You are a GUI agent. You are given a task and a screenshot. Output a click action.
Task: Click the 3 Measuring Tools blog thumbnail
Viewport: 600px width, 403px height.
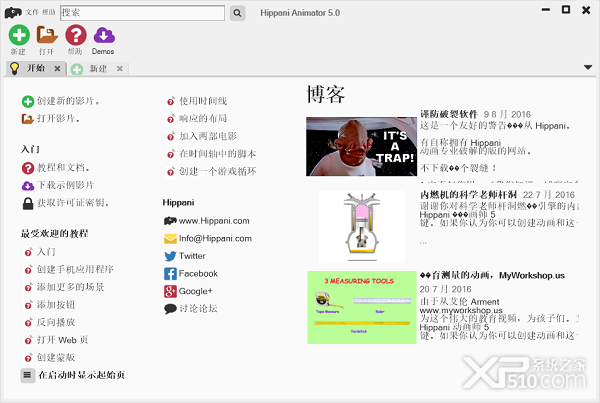(x=362, y=307)
